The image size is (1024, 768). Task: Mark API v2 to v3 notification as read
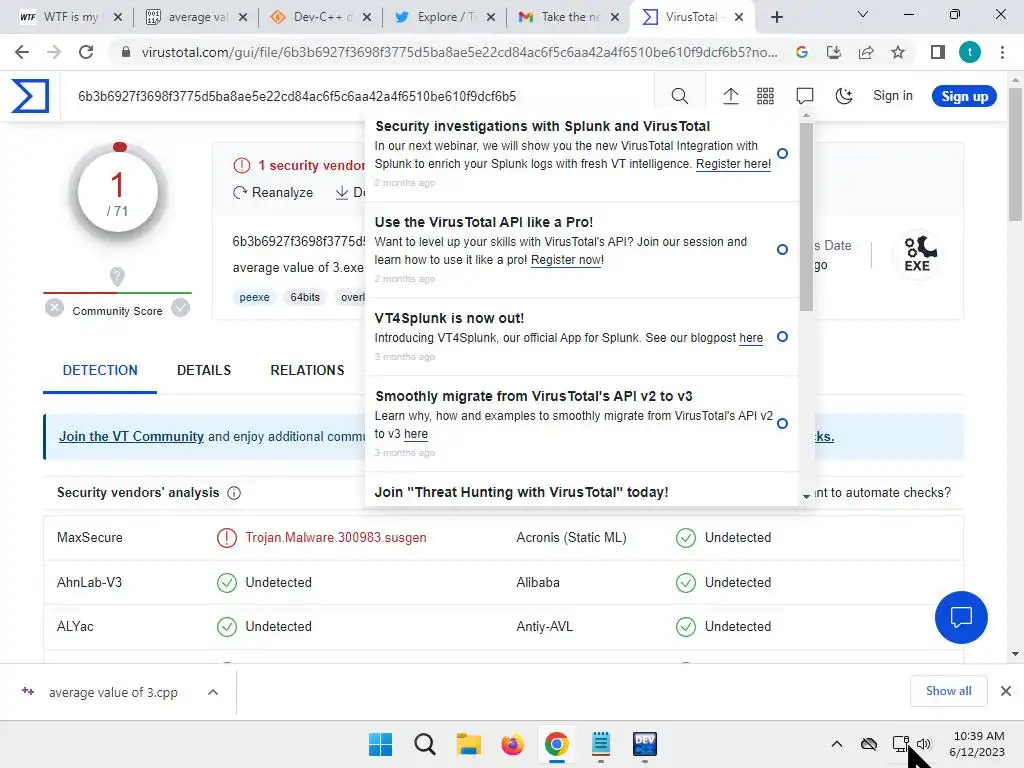coord(782,423)
